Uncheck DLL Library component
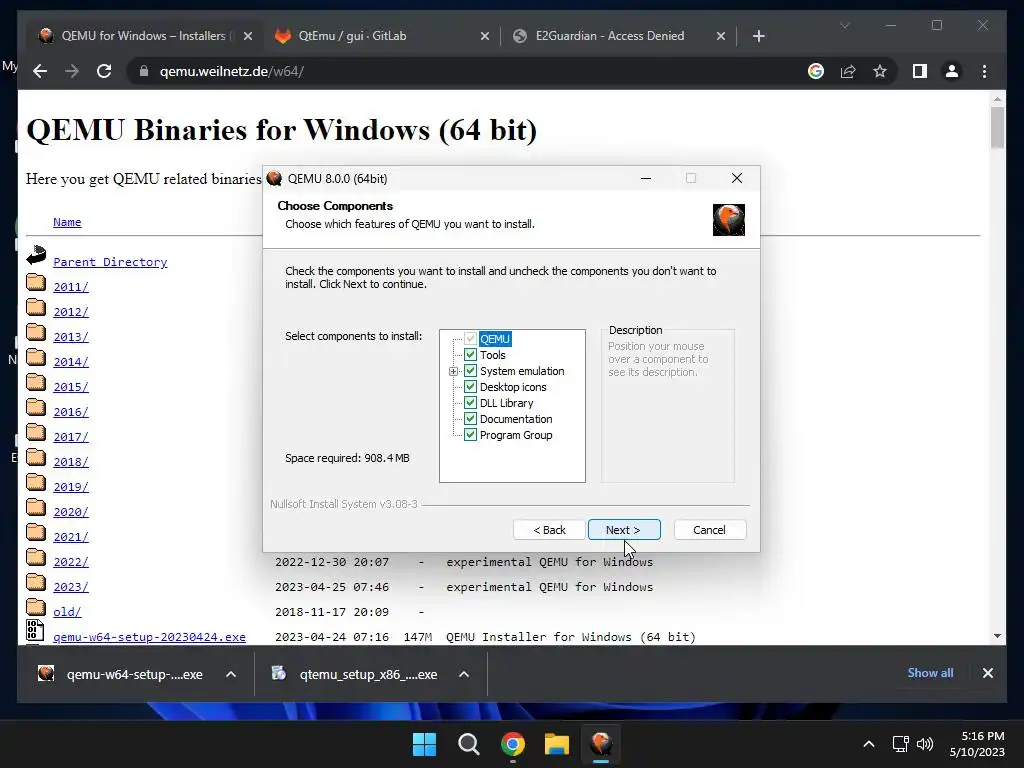This screenshot has height=768, width=1024. tap(470, 403)
